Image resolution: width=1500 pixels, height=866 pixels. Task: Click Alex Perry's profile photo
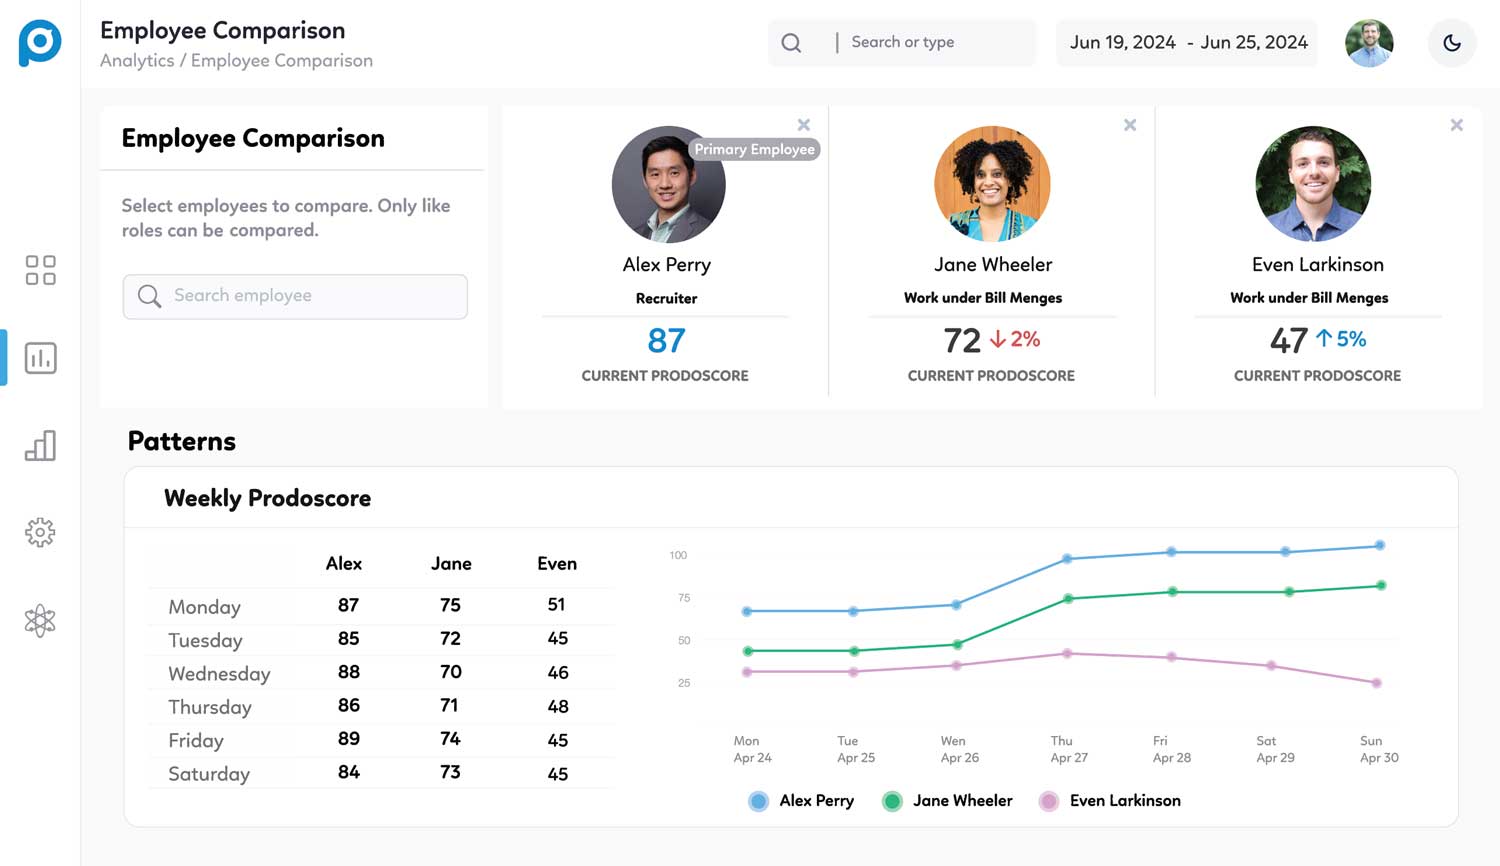tap(667, 184)
